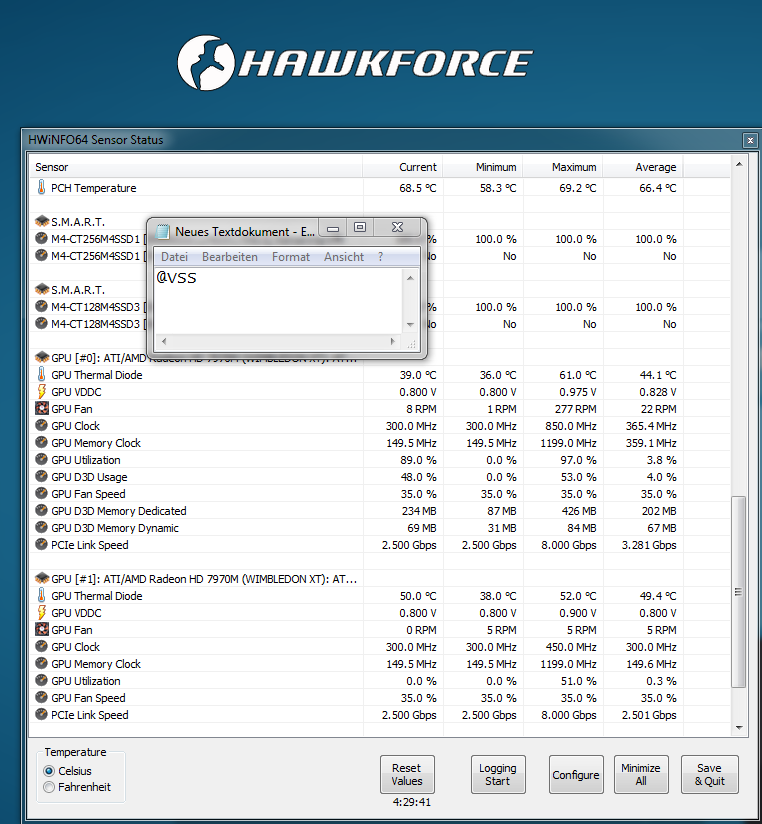This screenshot has width=762, height=824.
Task: Select GPU #0 Utilization current 89.0 %
Action: (x=418, y=460)
